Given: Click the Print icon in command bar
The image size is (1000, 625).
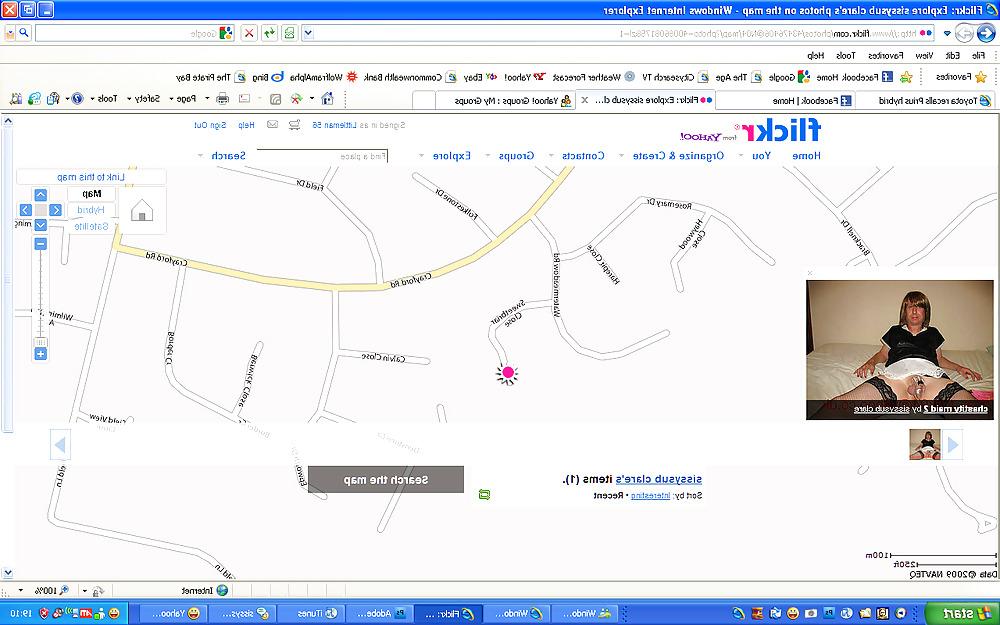Looking at the screenshot, I should 222,99.
